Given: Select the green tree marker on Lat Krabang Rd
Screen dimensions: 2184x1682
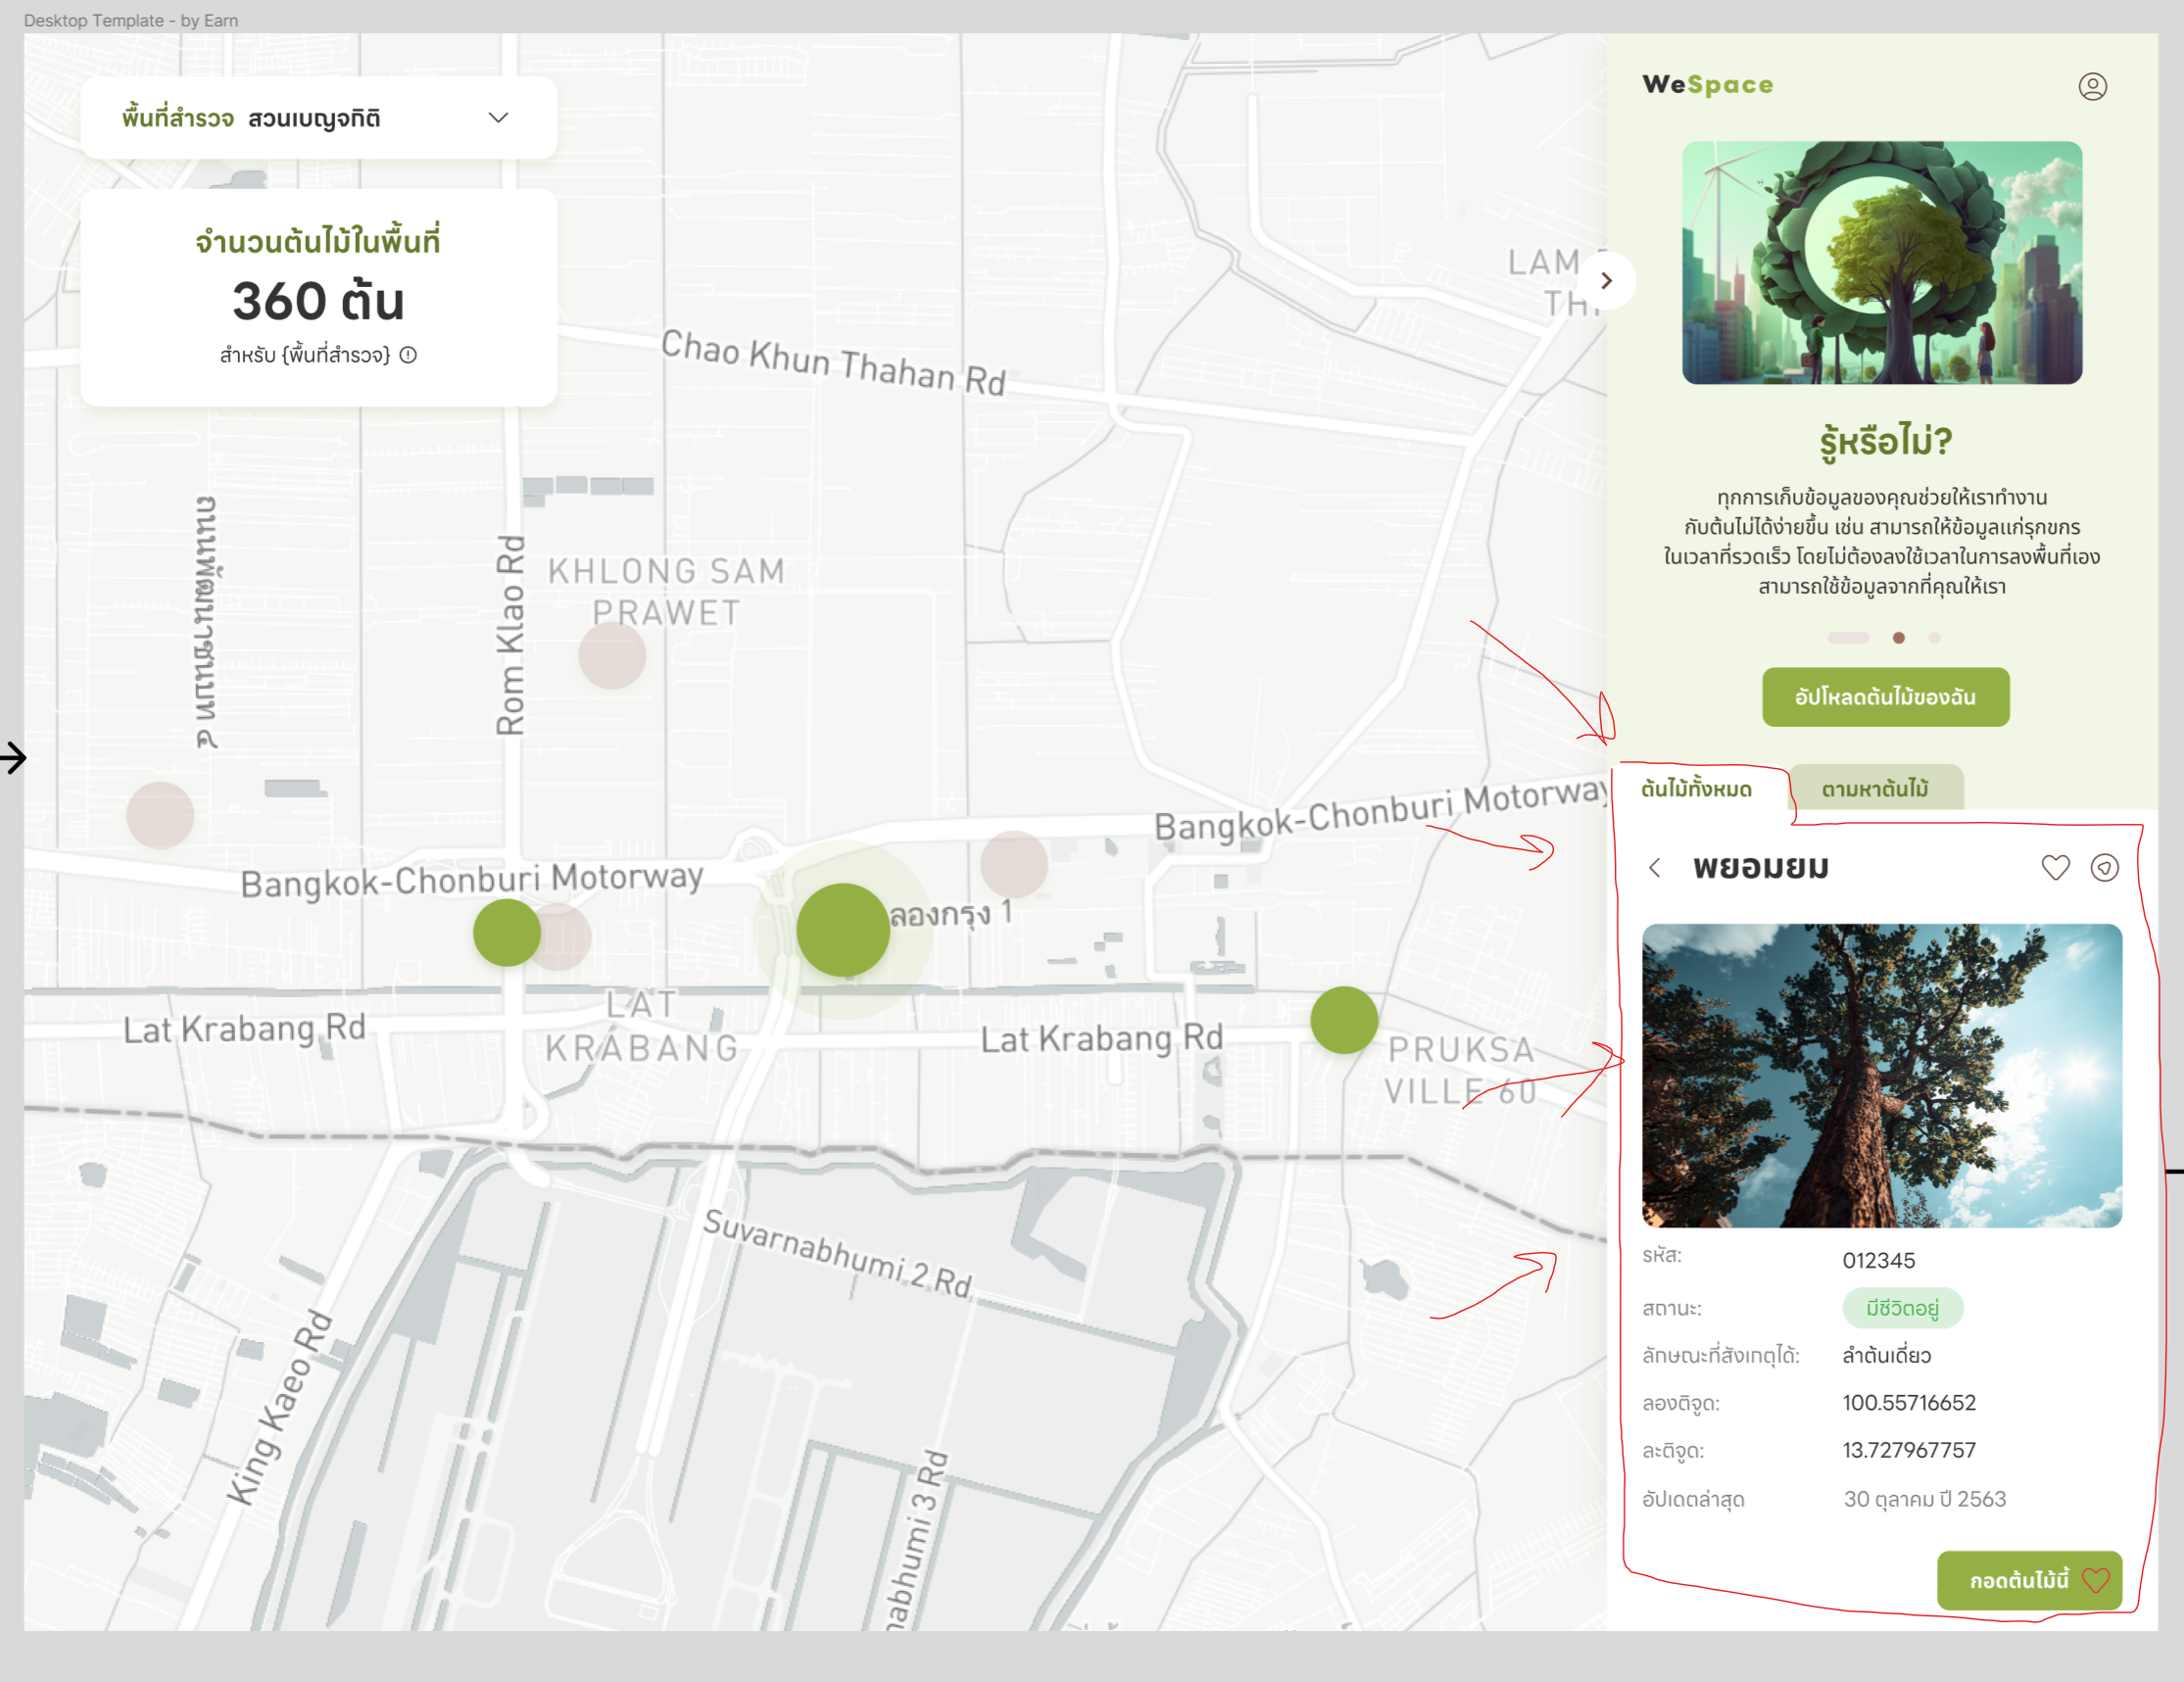Looking at the screenshot, I should click(x=1344, y=1019).
